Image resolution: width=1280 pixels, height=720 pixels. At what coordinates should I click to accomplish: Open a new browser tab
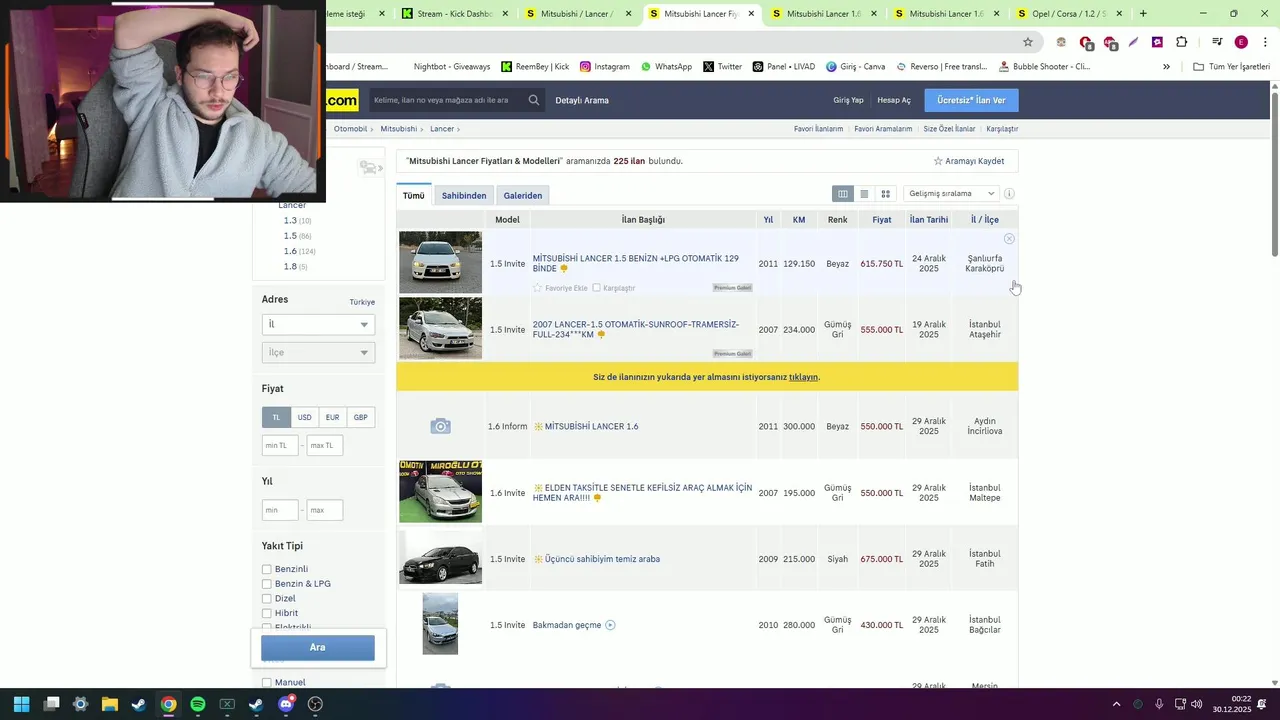tap(1143, 14)
